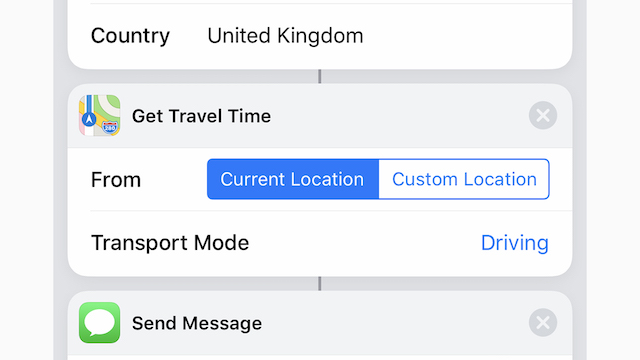Tap the Country label
The image size is (640, 360).
(x=130, y=36)
